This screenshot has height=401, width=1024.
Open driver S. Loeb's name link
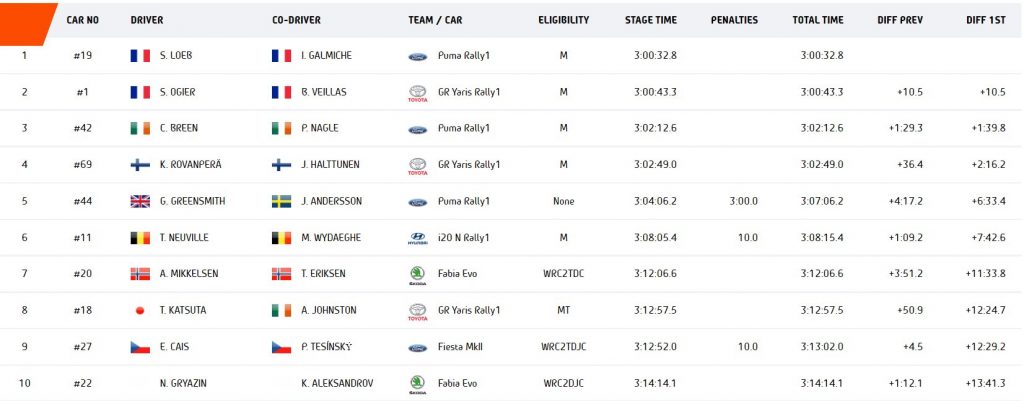(176, 56)
